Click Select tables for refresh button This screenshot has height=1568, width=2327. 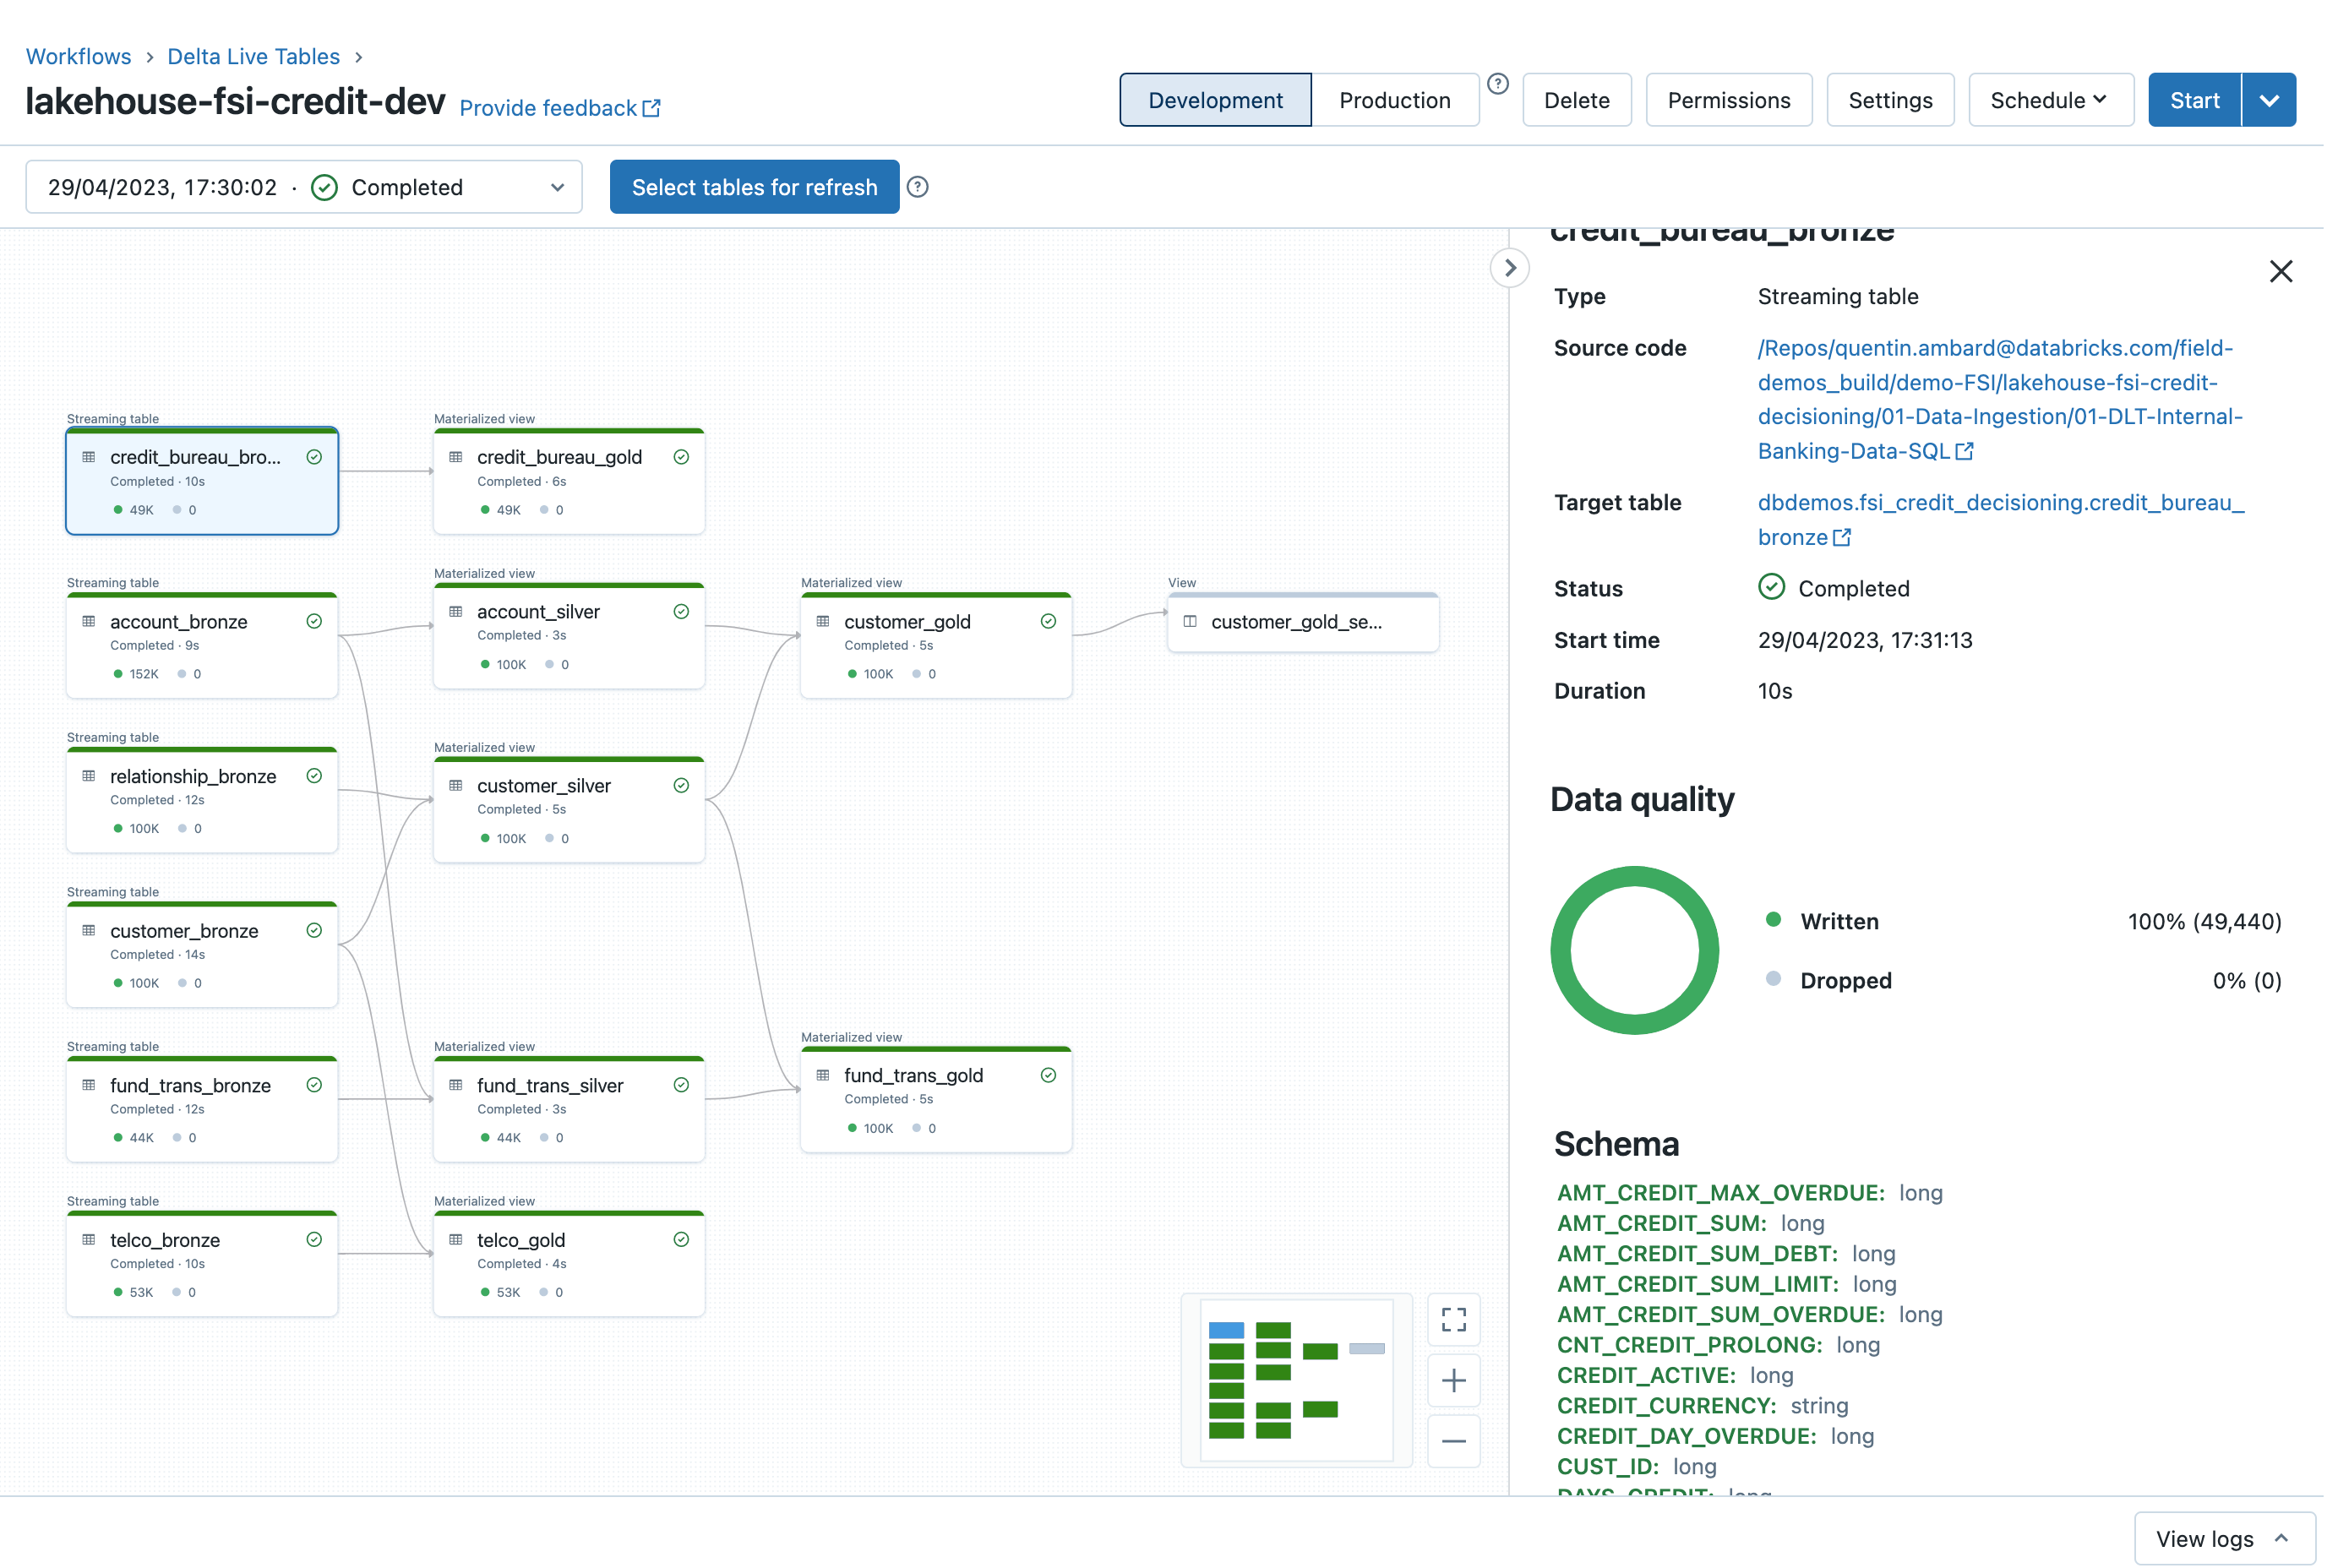coord(754,187)
